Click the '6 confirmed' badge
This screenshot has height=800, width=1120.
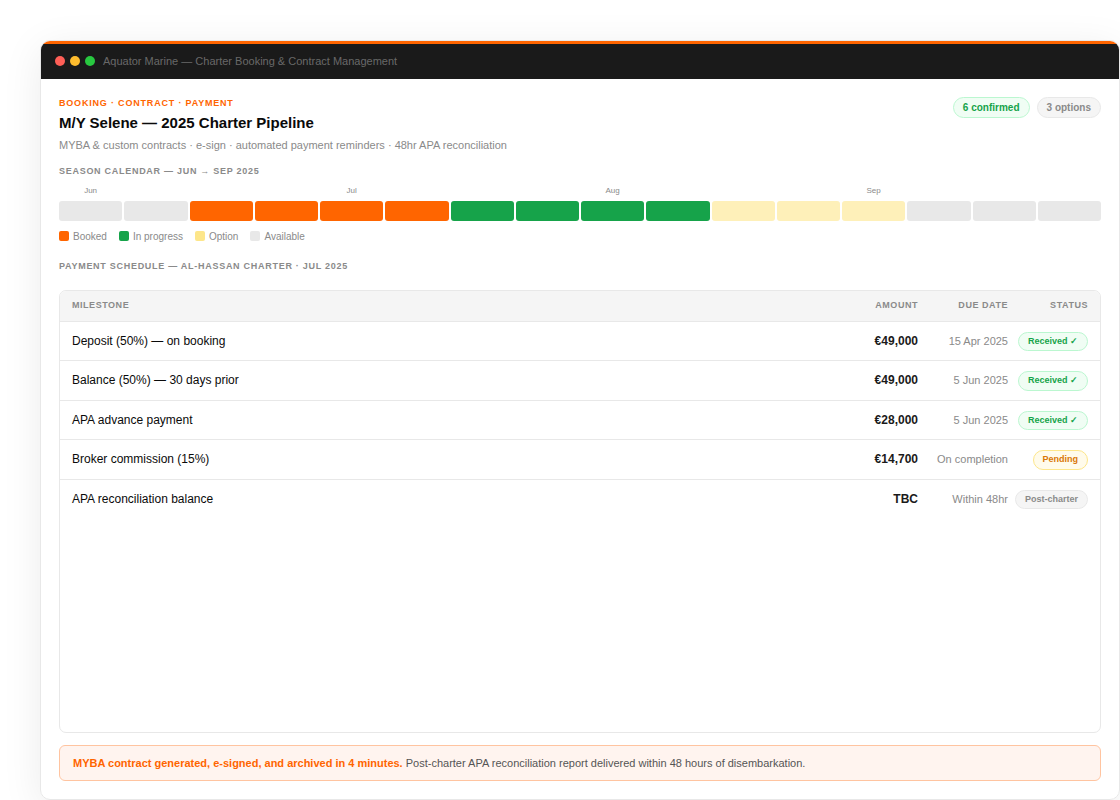[x=991, y=107]
